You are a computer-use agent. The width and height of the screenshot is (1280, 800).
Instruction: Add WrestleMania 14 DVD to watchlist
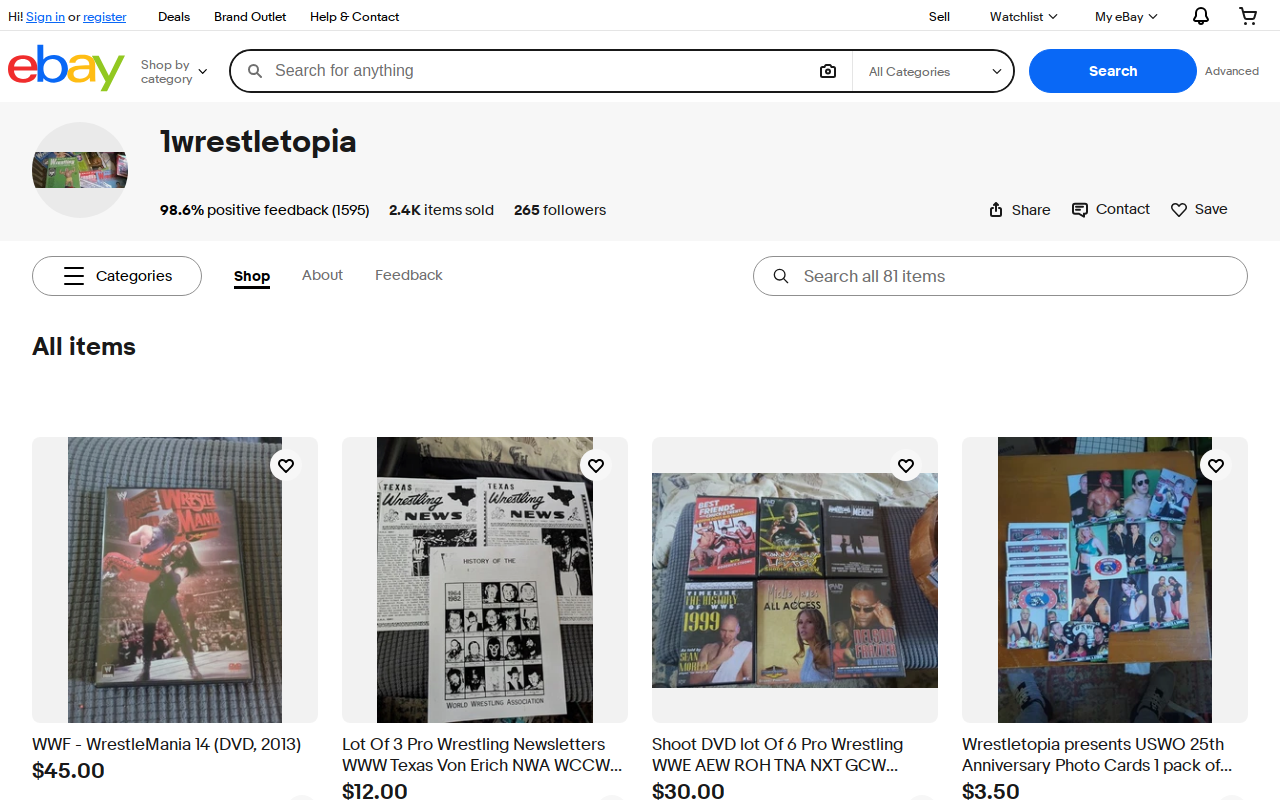click(286, 465)
